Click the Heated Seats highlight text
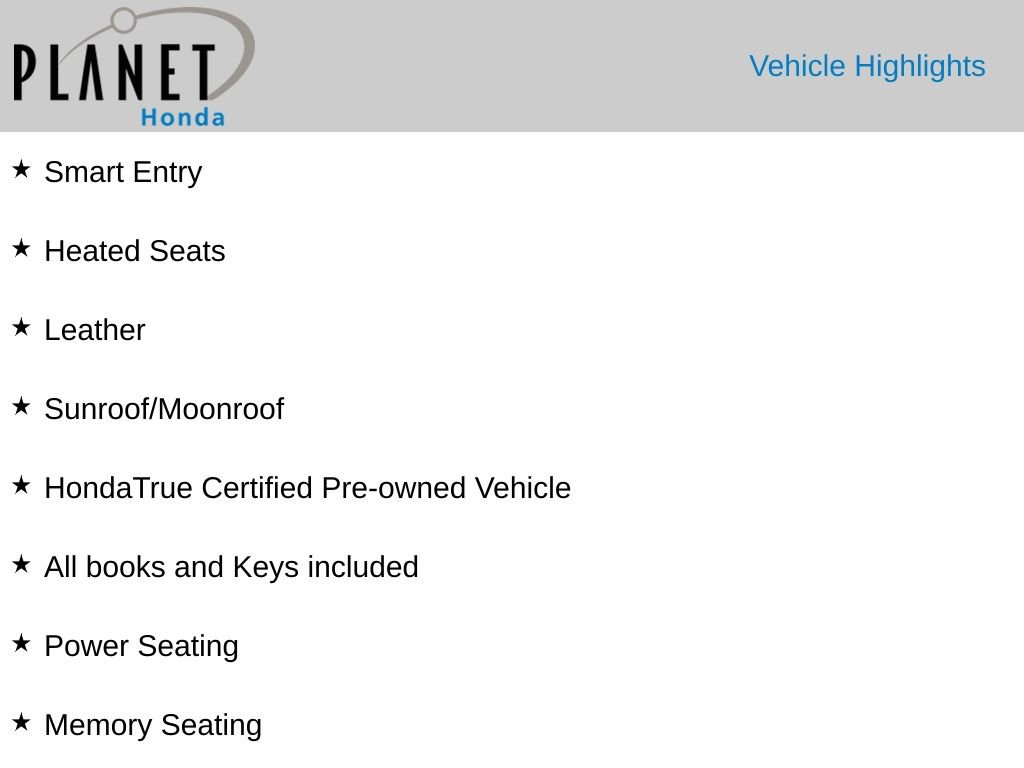 click(x=135, y=251)
